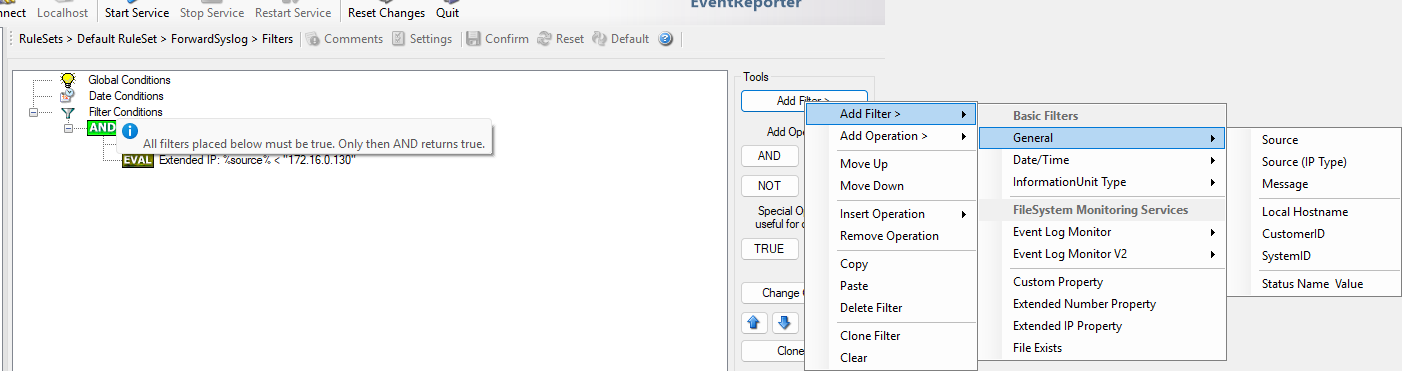Choose Move Down in the context menu

[890, 186]
